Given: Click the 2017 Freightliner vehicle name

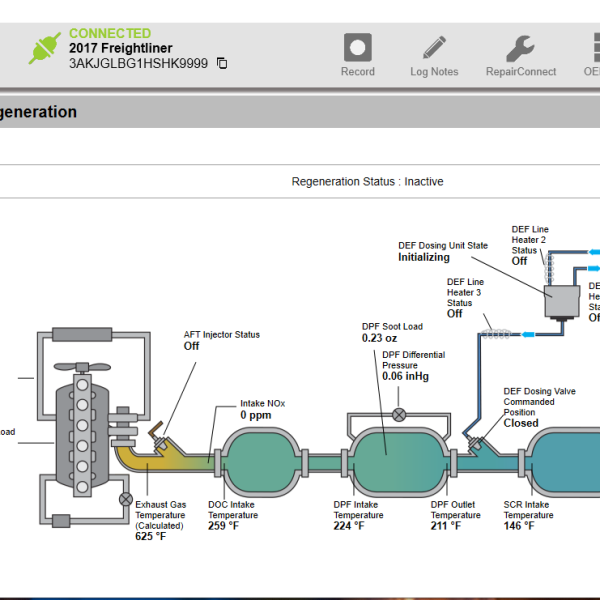Looking at the screenshot, I should (x=122, y=48).
